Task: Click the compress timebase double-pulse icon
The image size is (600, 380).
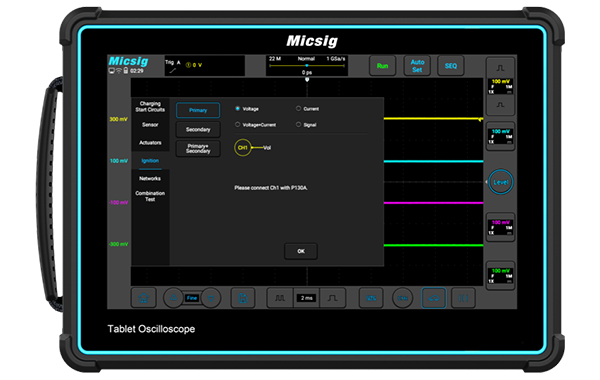Action: click(280, 298)
